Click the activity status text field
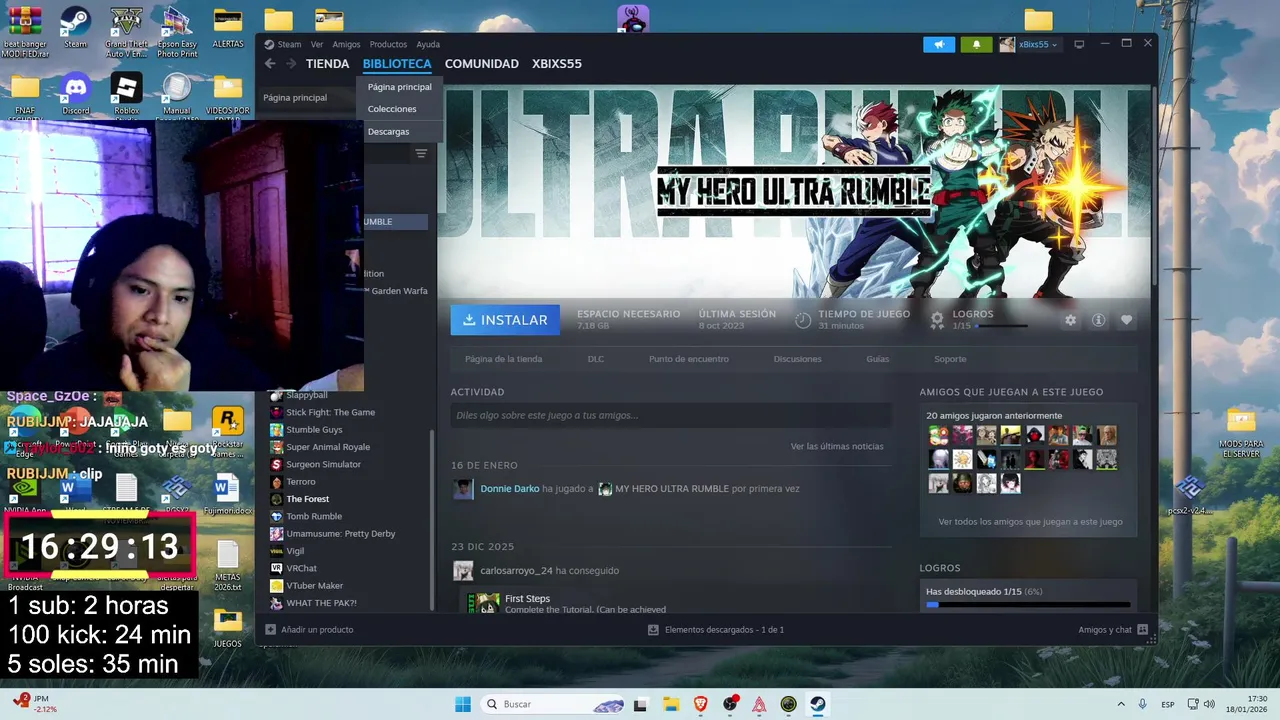1280x720 pixels. click(670, 415)
